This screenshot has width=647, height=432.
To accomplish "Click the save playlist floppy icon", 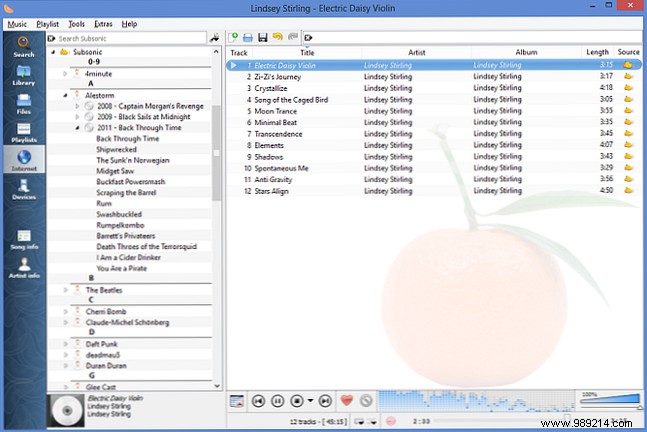I will pyautogui.click(x=262, y=38).
